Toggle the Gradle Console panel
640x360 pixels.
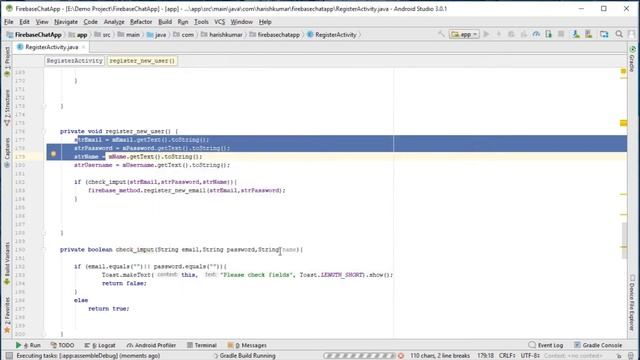[x=598, y=345]
